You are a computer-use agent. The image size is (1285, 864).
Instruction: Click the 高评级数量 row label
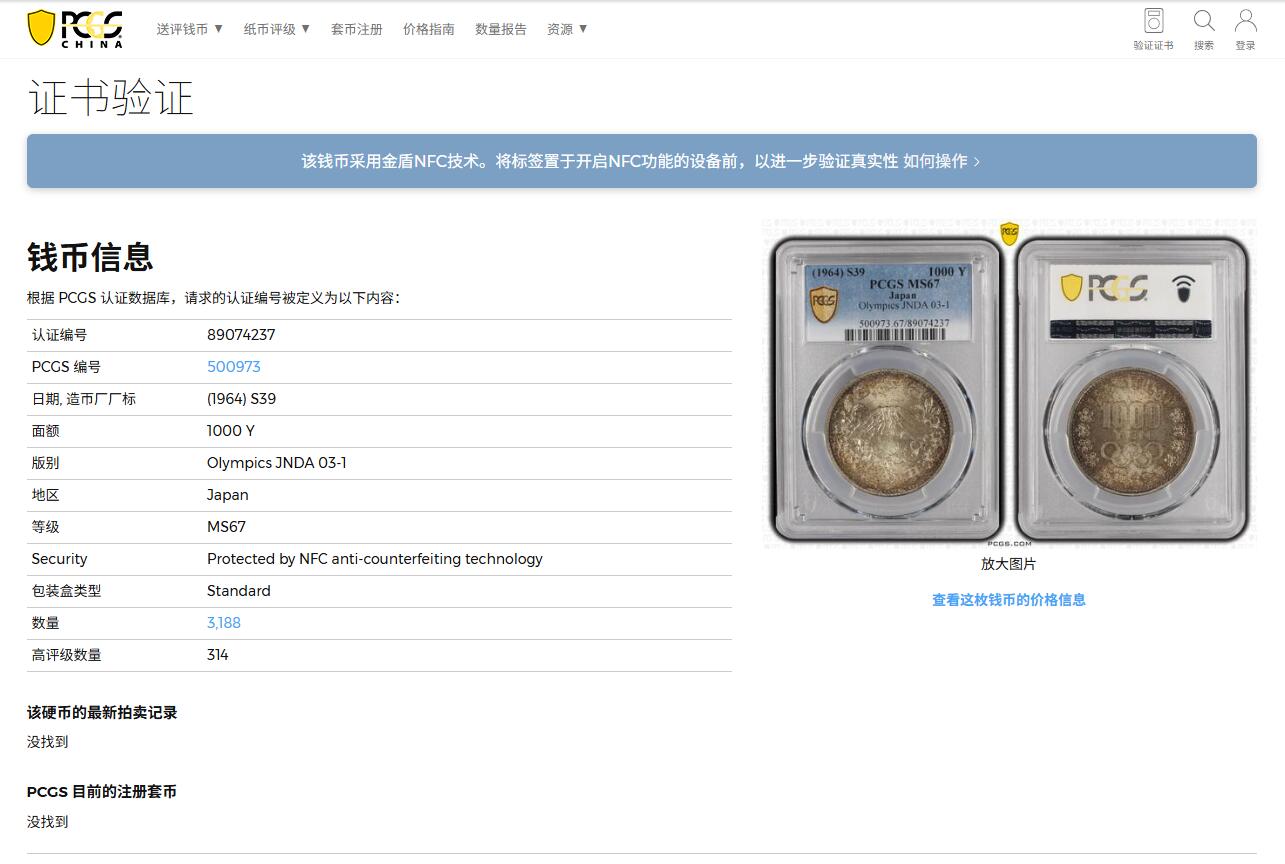(x=66, y=655)
